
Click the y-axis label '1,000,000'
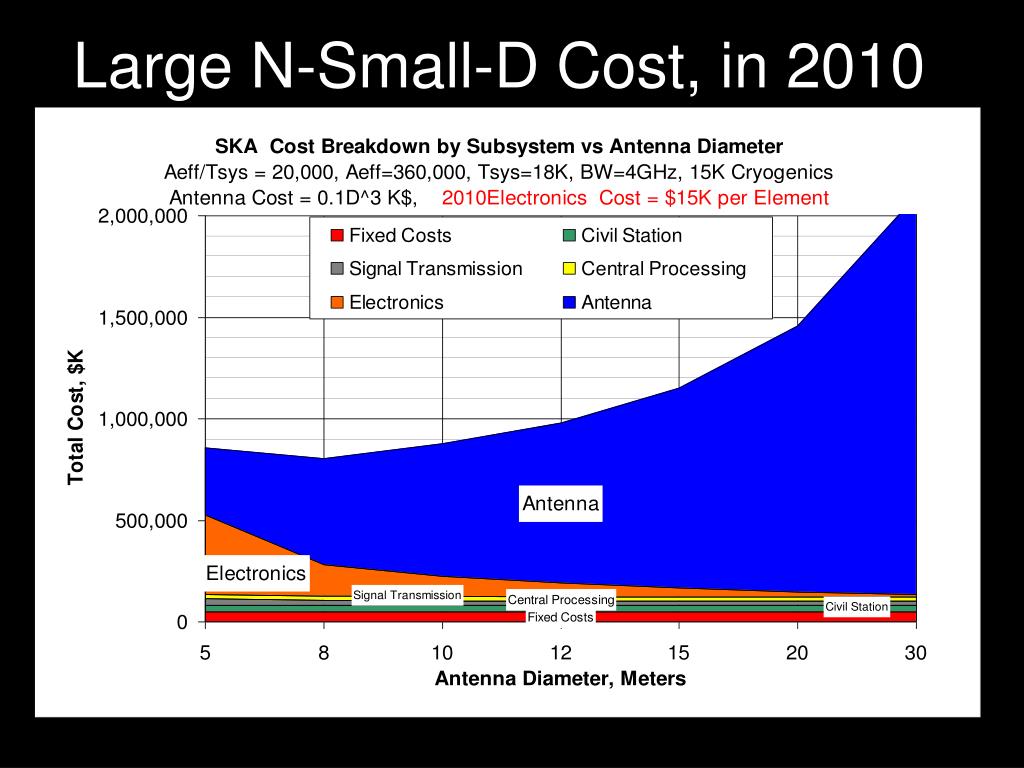click(x=143, y=419)
